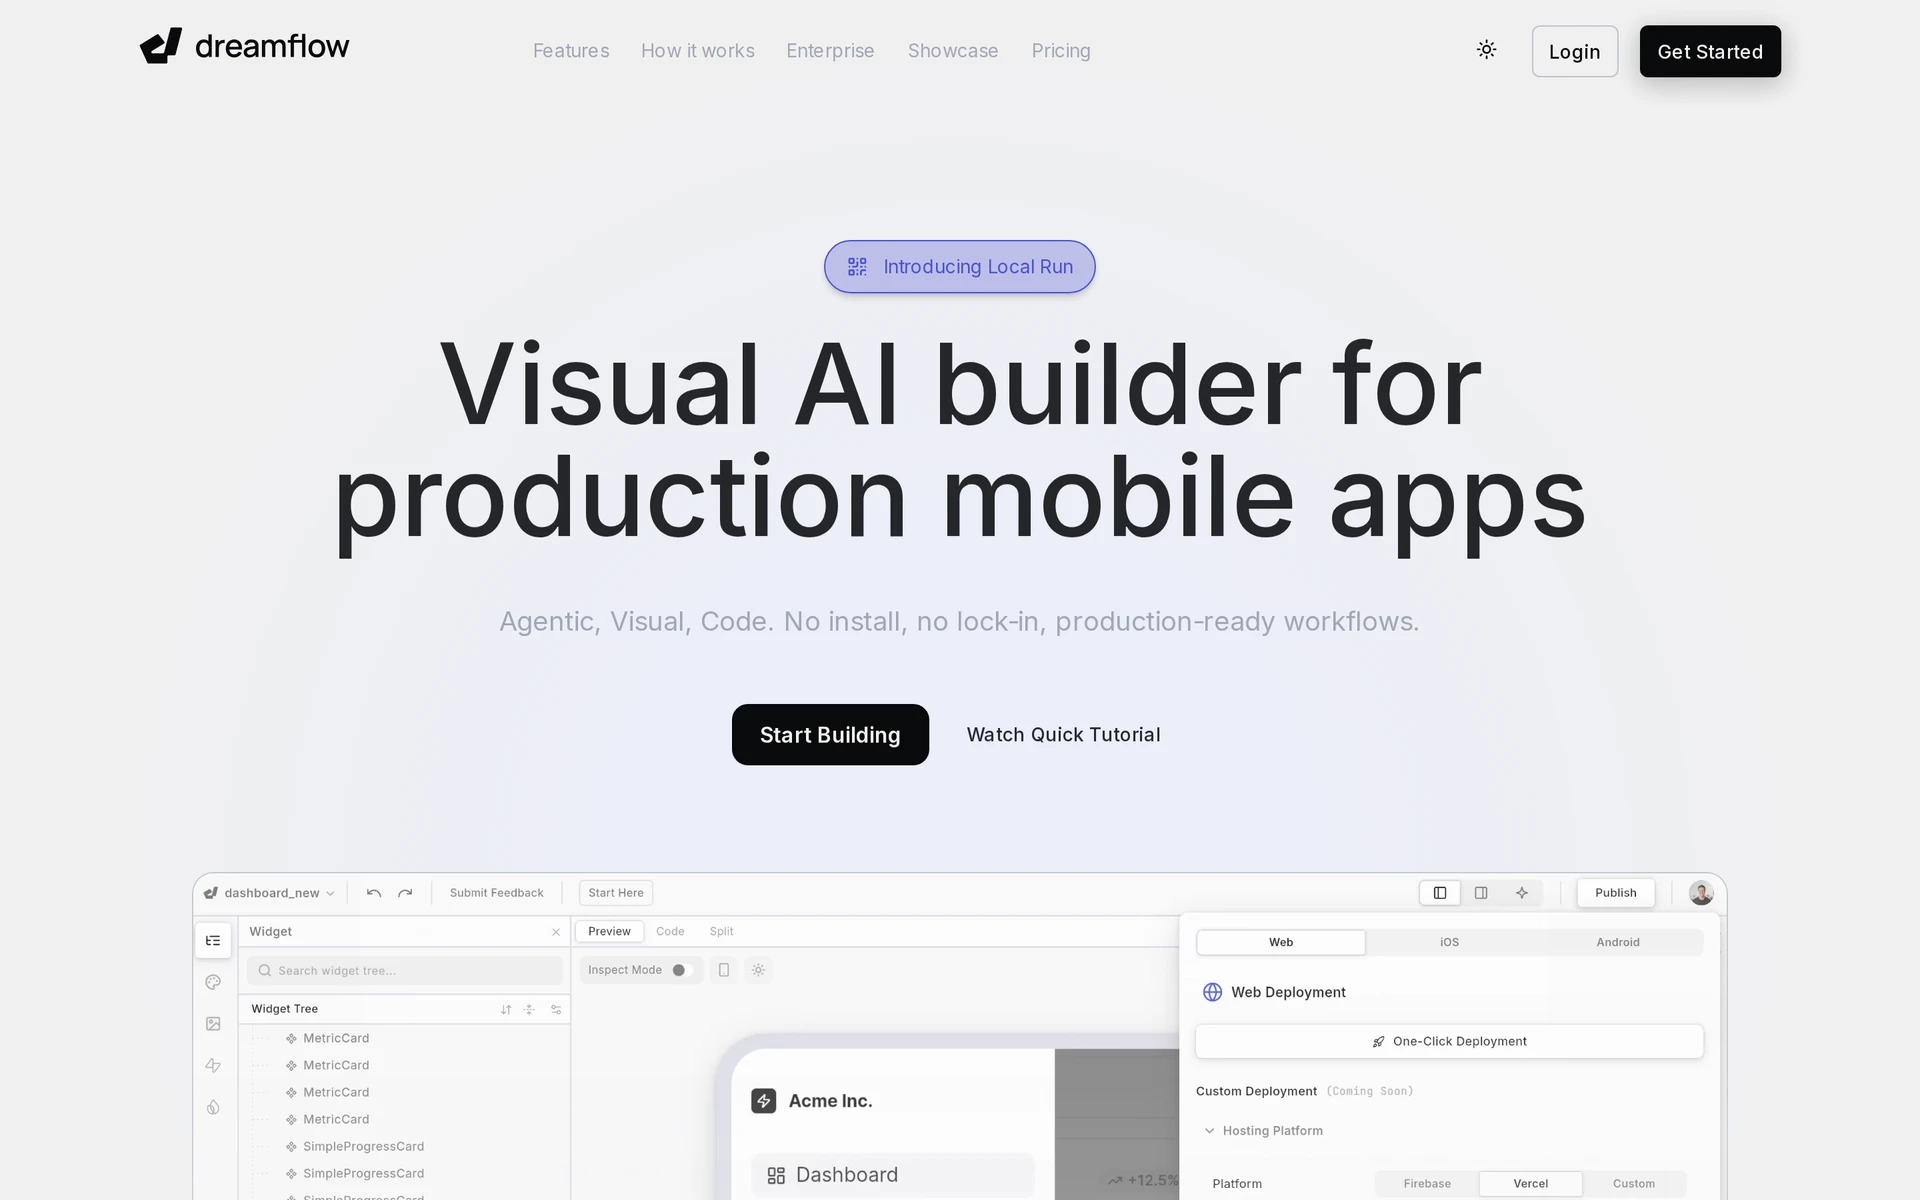Screen dimensions: 1920x1200
Task: Open the Widget Tree filter settings icon
Action: tap(556, 1010)
